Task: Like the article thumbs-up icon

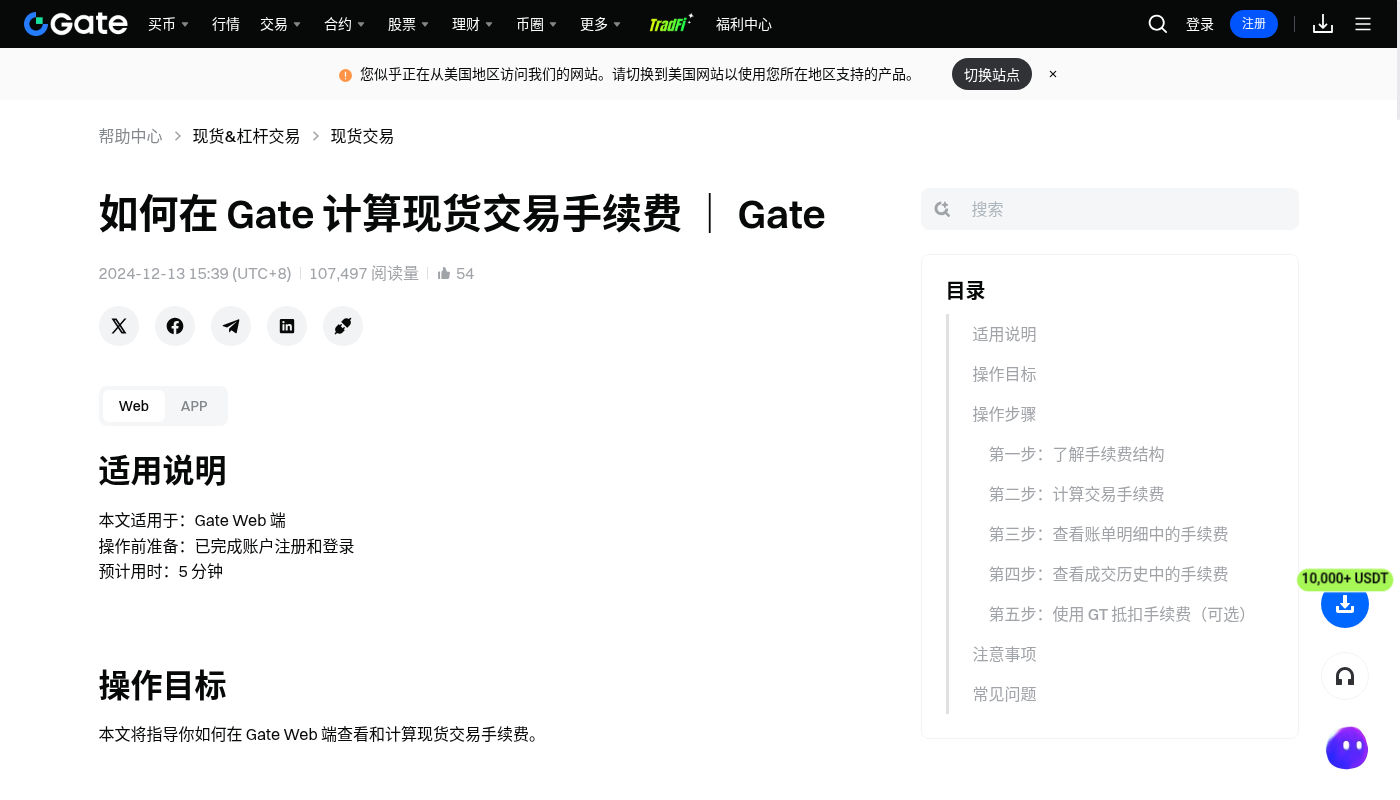Action: tap(444, 273)
